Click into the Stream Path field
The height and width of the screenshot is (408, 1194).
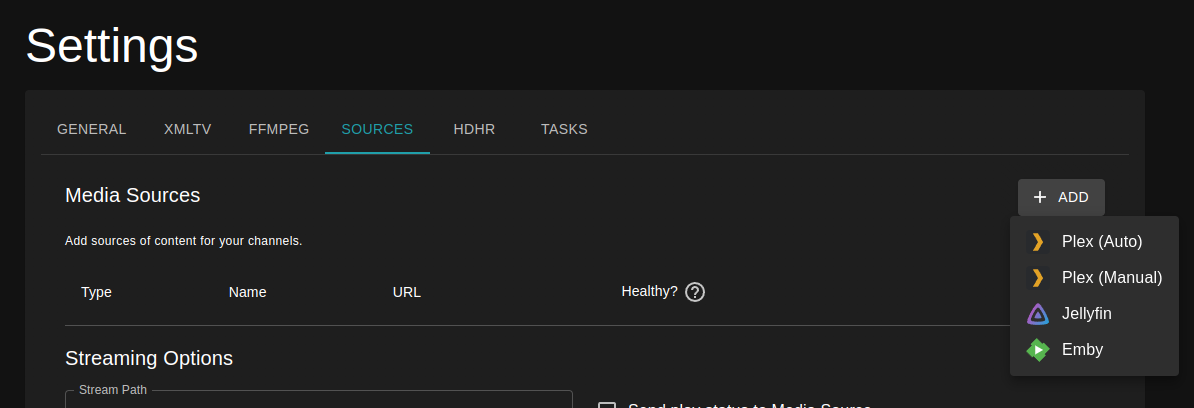coord(318,402)
